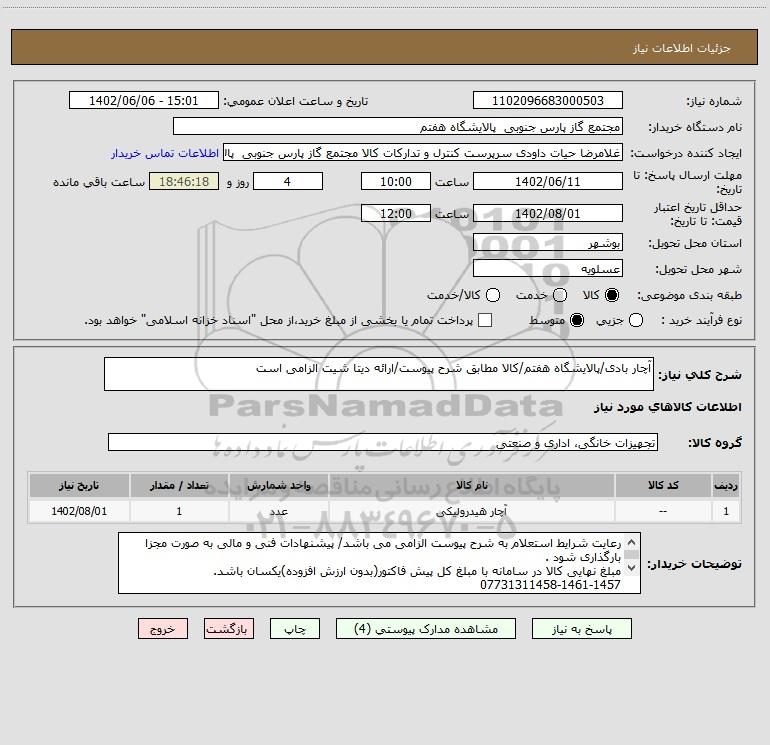Open مشاهده مدارک پیوستی (4) button
Image resolution: width=770 pixels, height=745 pixels.
click(x=426, y=629)
